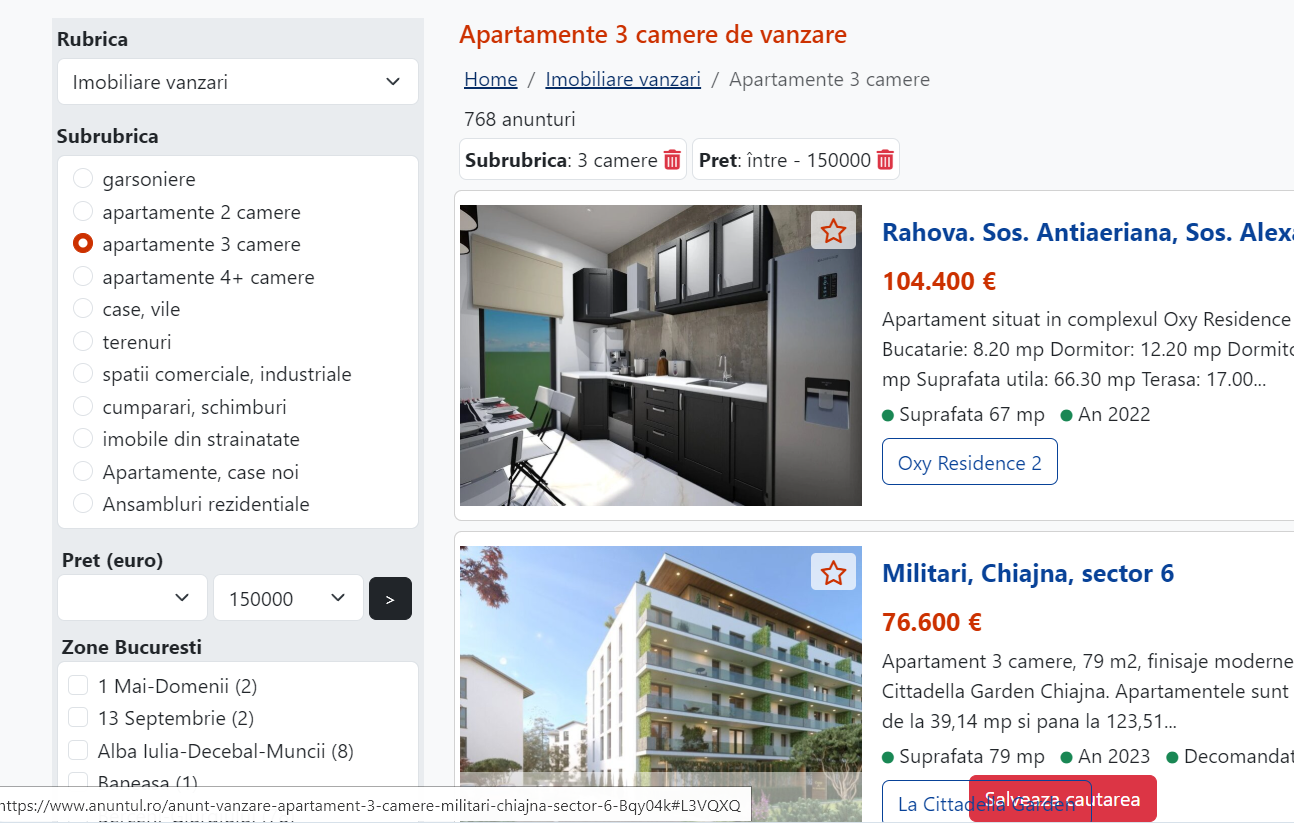
Task: Select case, vile subrubrica
Action: click(x=83, y=309)
